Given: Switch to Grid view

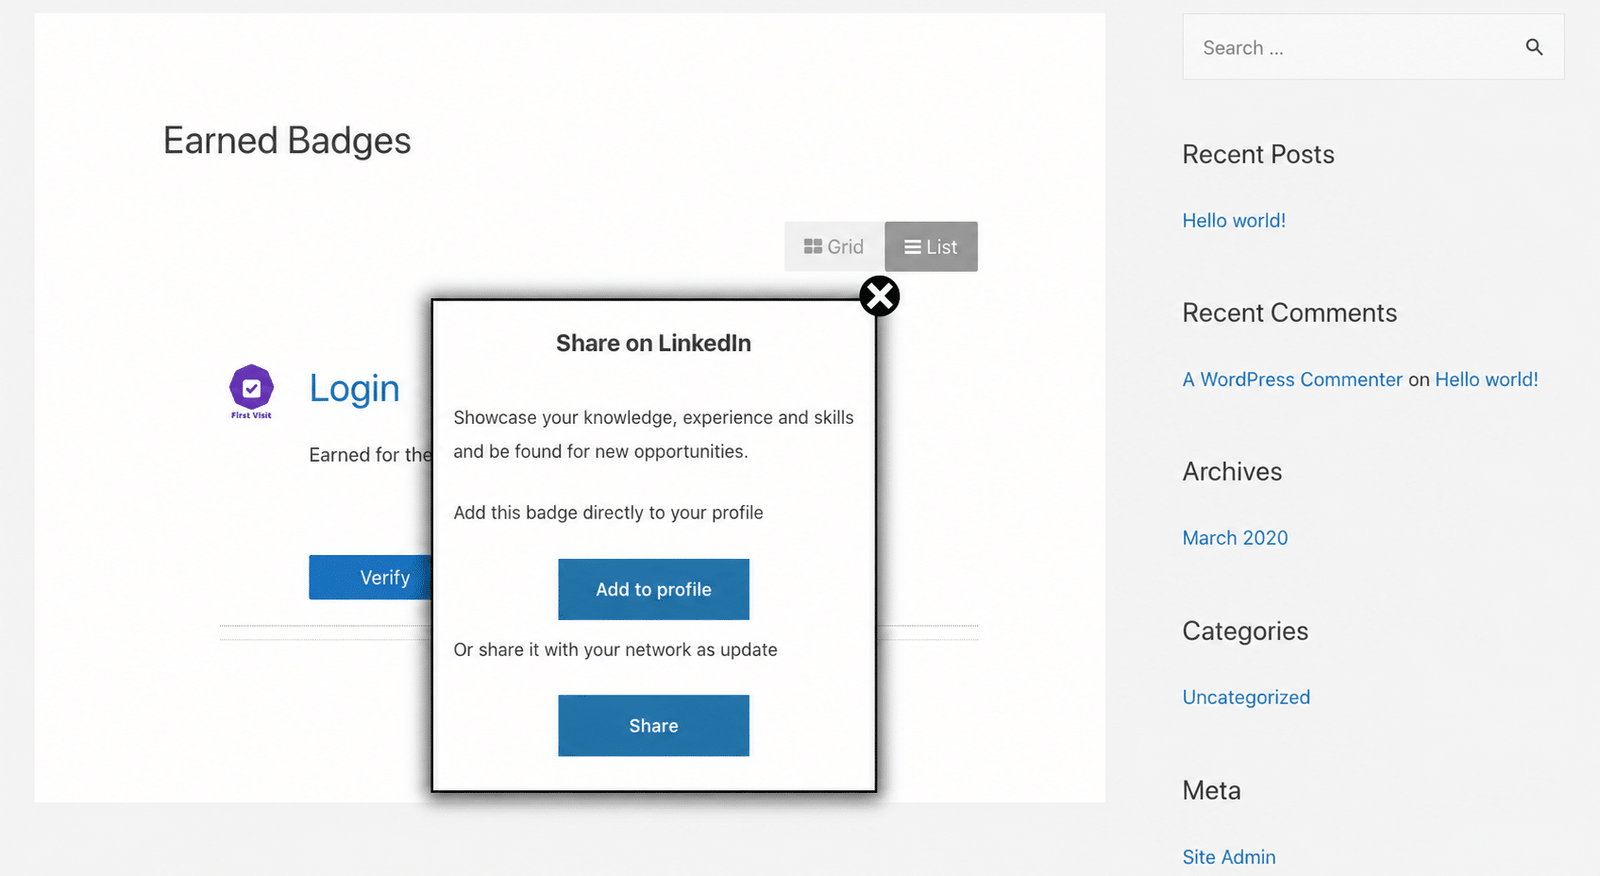Looking at the screenshot, I should click(x=834, y=246).
